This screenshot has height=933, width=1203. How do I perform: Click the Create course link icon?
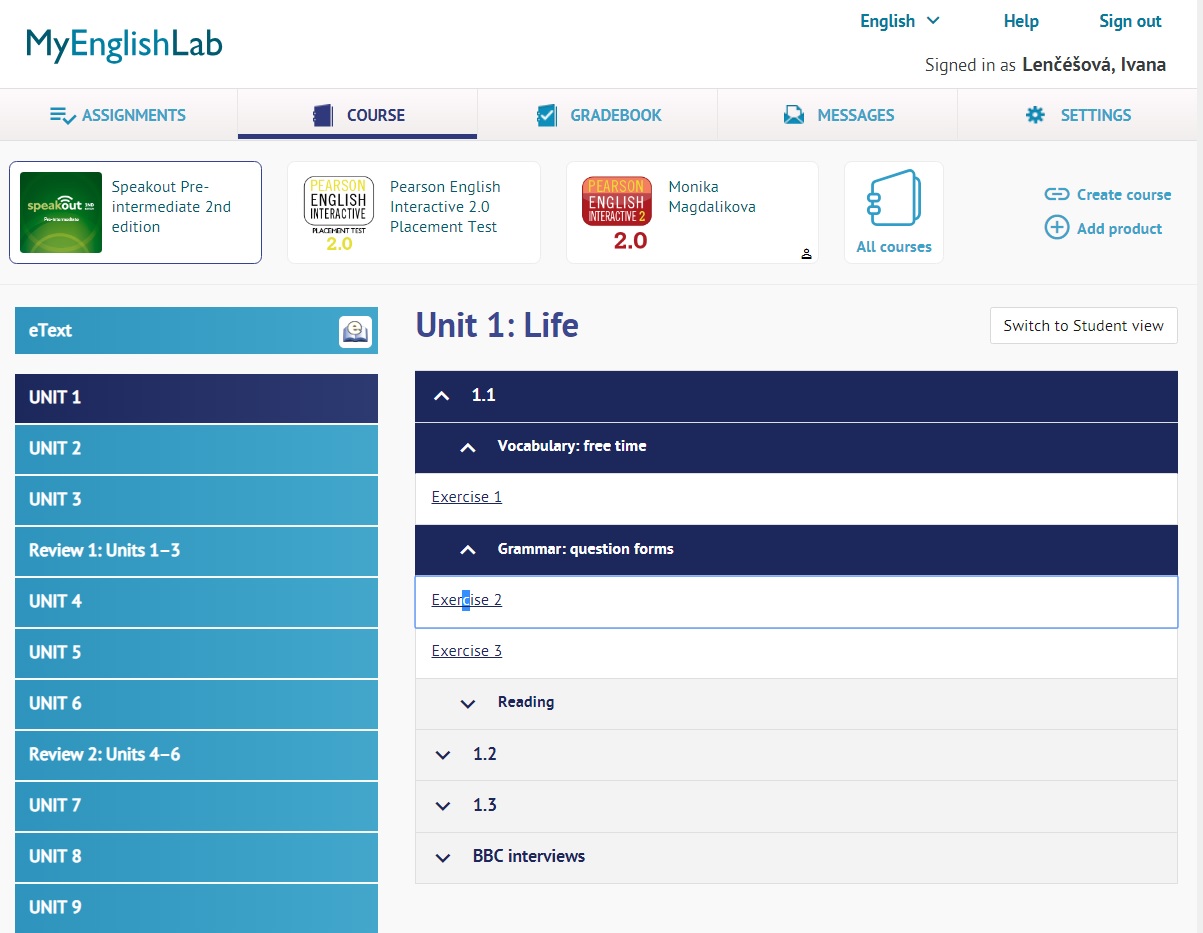1056,195
